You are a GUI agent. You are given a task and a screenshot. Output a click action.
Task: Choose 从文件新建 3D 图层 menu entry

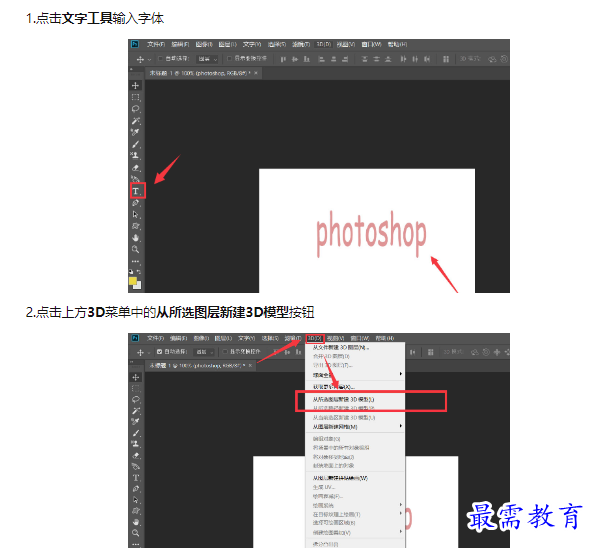click(x=355, y=347)
